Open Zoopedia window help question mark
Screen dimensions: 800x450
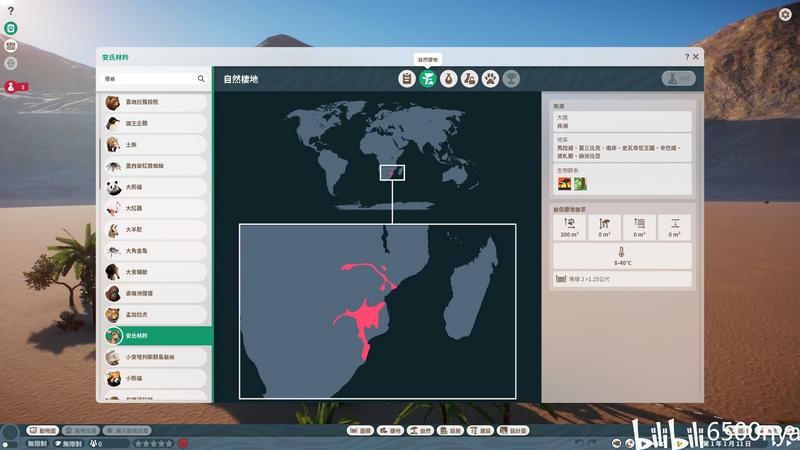(687, 57)
